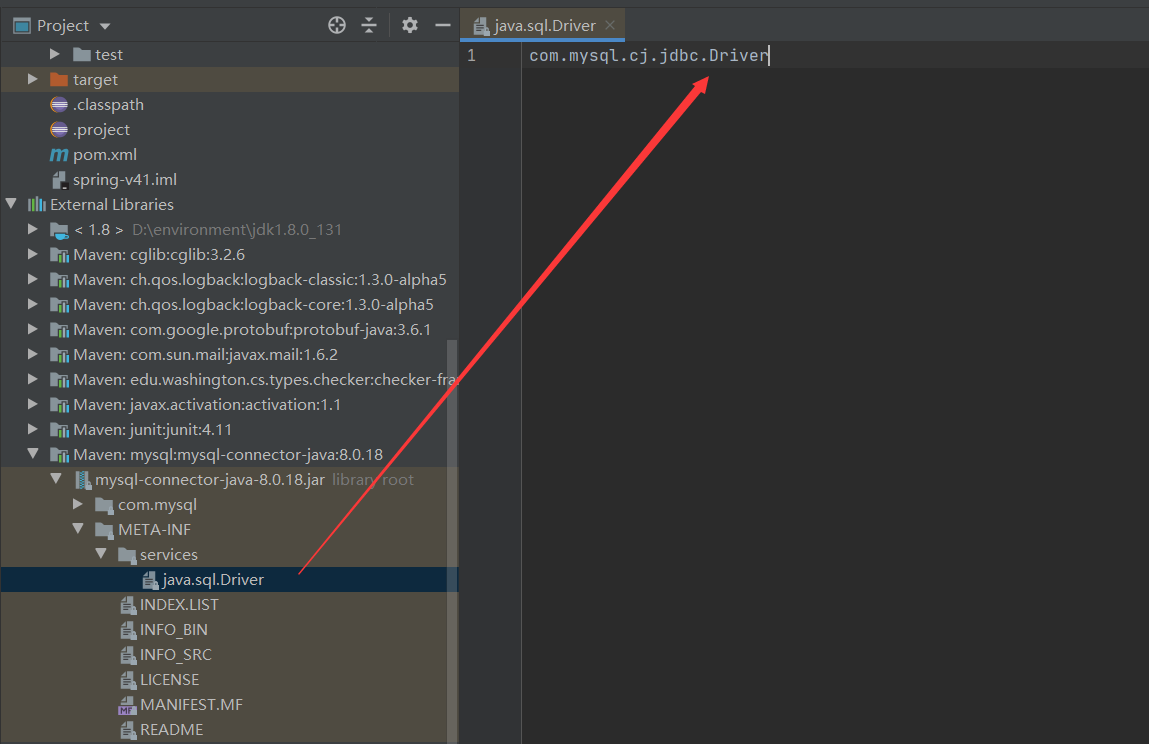The height and width of the screenshot is (744, 1149).
Task: Hide the Project tool window
Action: 443,25
